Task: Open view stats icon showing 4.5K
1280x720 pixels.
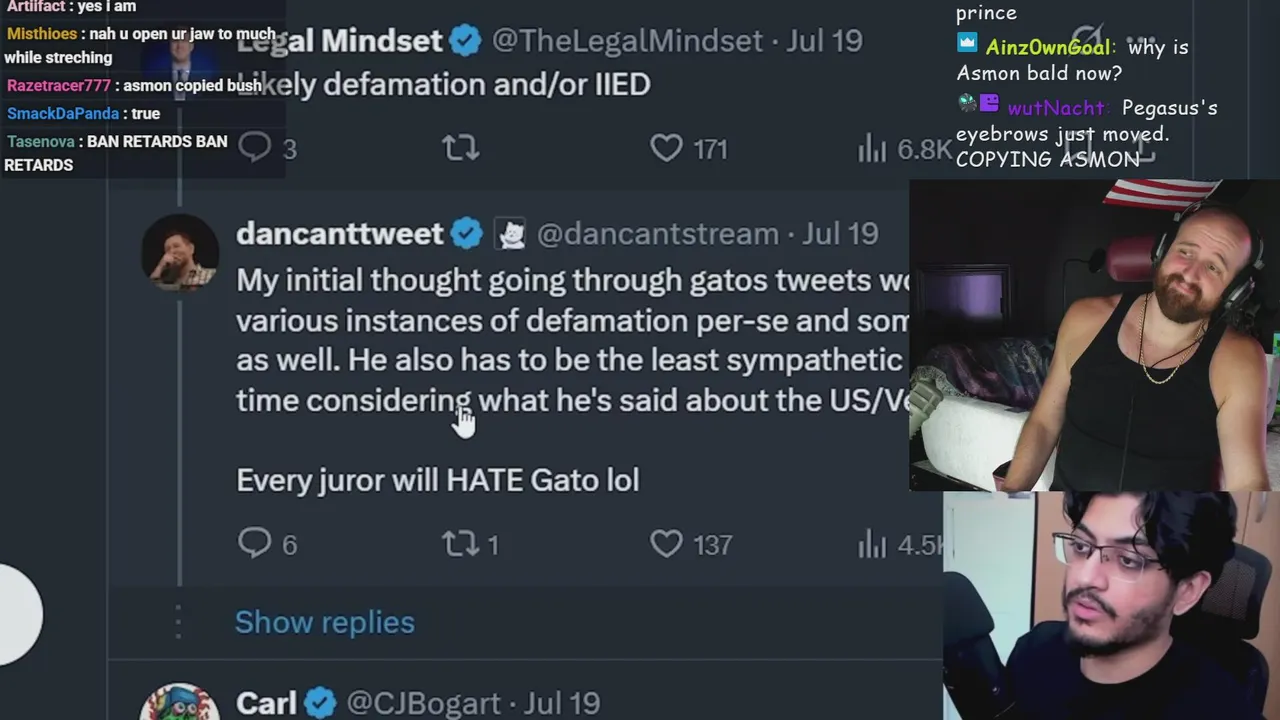Action: tap(872, 544)
